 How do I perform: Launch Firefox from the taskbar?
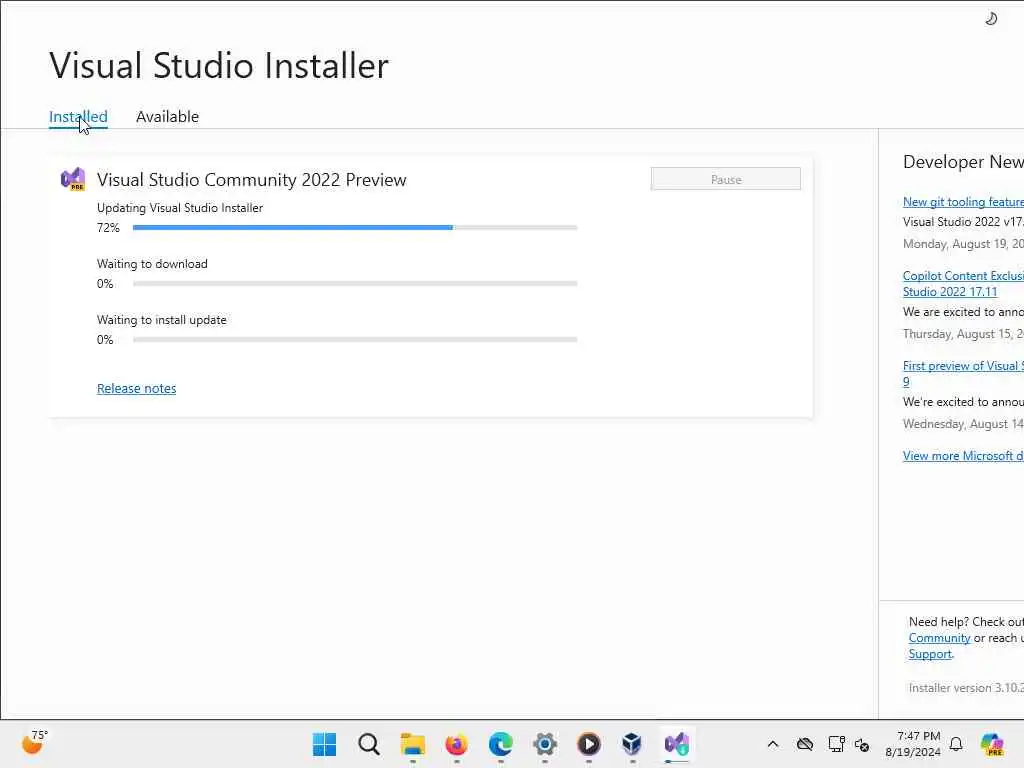pos(456,744)
